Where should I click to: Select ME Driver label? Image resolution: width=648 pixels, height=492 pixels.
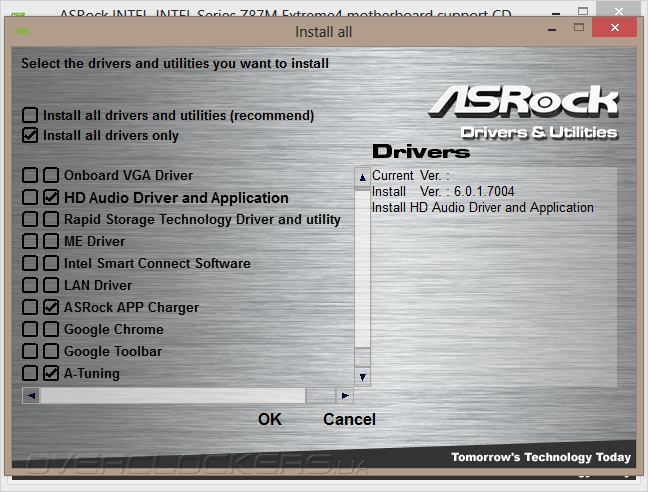tap(94, 241)
